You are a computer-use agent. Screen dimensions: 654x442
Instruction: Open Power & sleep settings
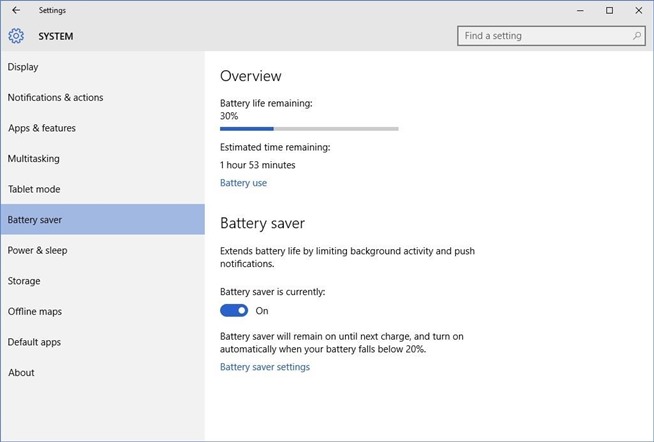[x=37, y=250]
